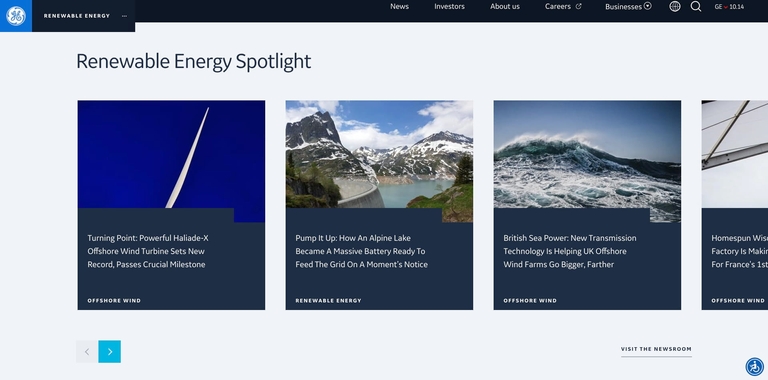Click the Careers external link icon
Image resolution: width=768 pixels, height=380 pixels.
point(578,6)
